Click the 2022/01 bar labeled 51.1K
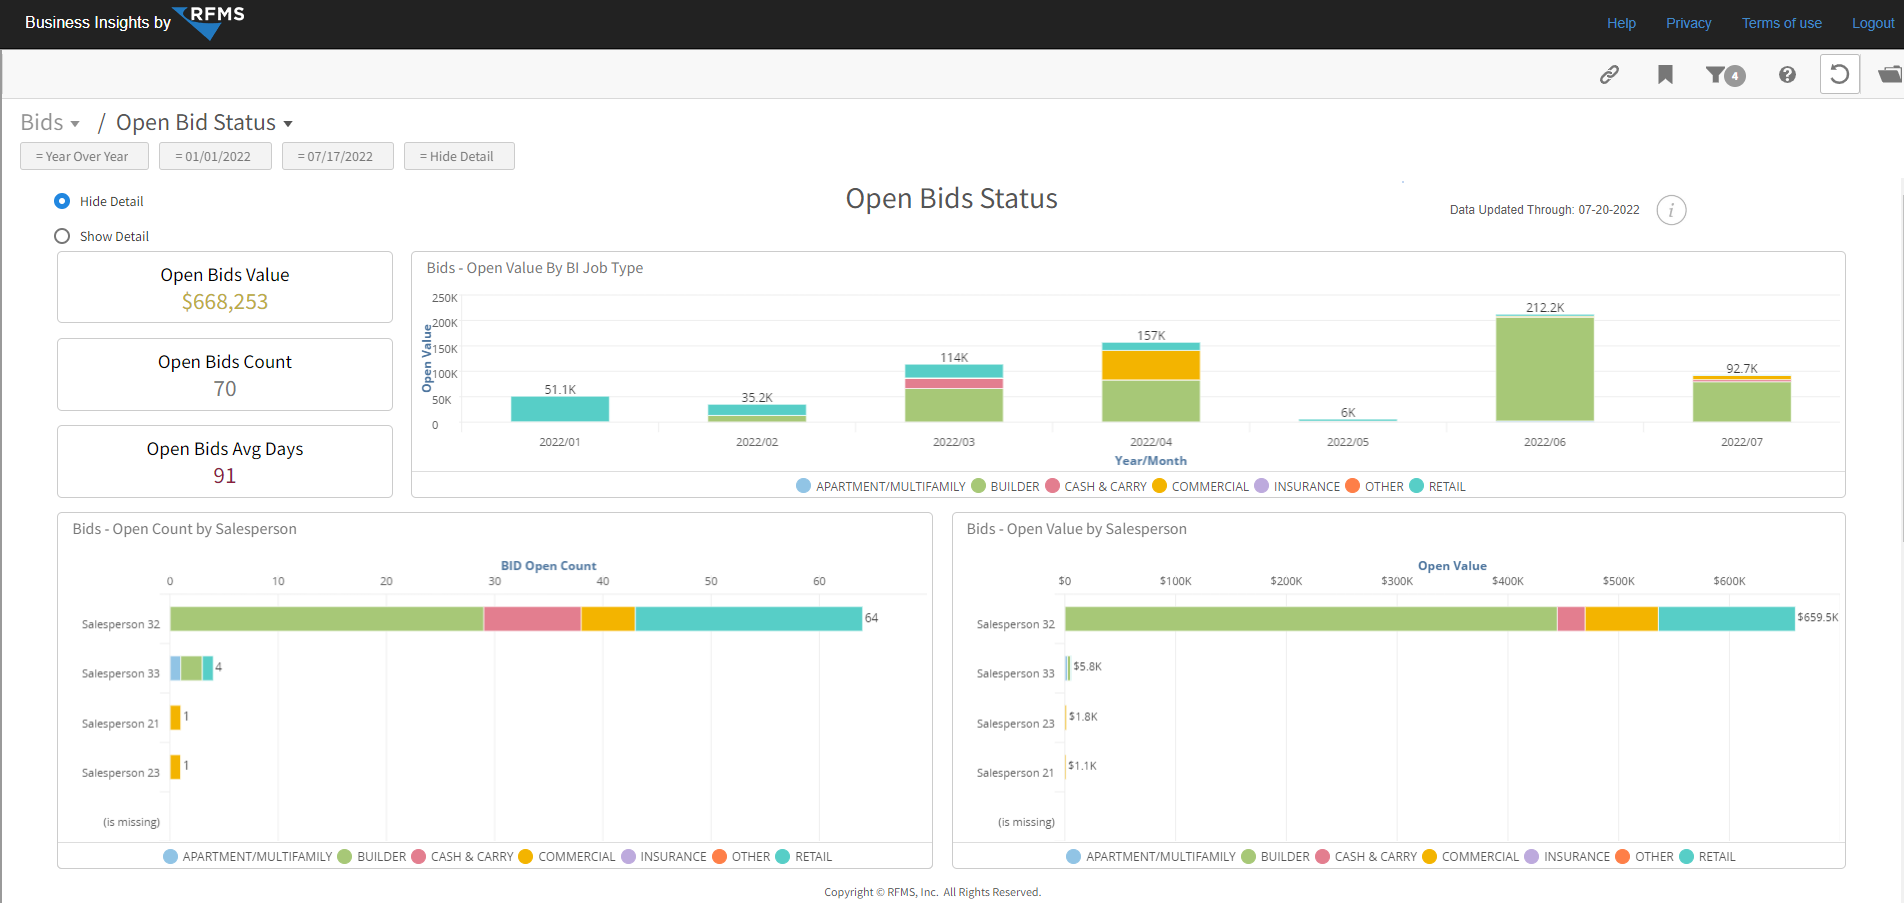1904x903 pixels. pos(560,409)
